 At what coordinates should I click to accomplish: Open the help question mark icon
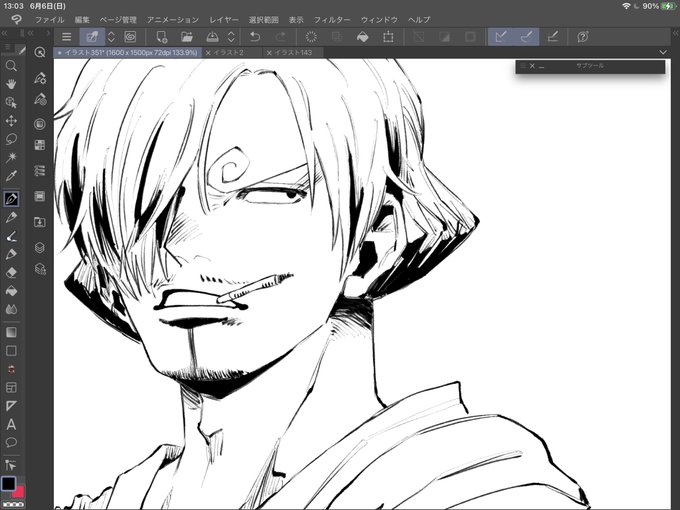(x=583, y=37)
